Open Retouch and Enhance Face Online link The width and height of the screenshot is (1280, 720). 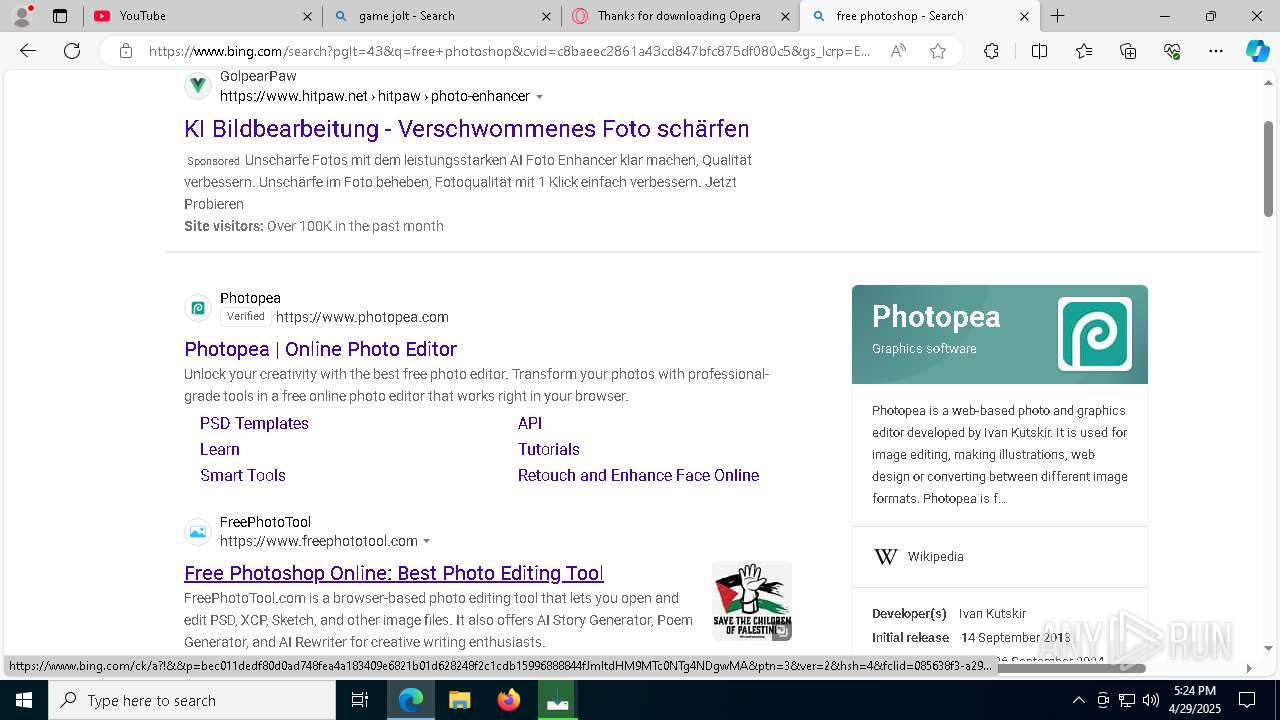tap(638, 475)
